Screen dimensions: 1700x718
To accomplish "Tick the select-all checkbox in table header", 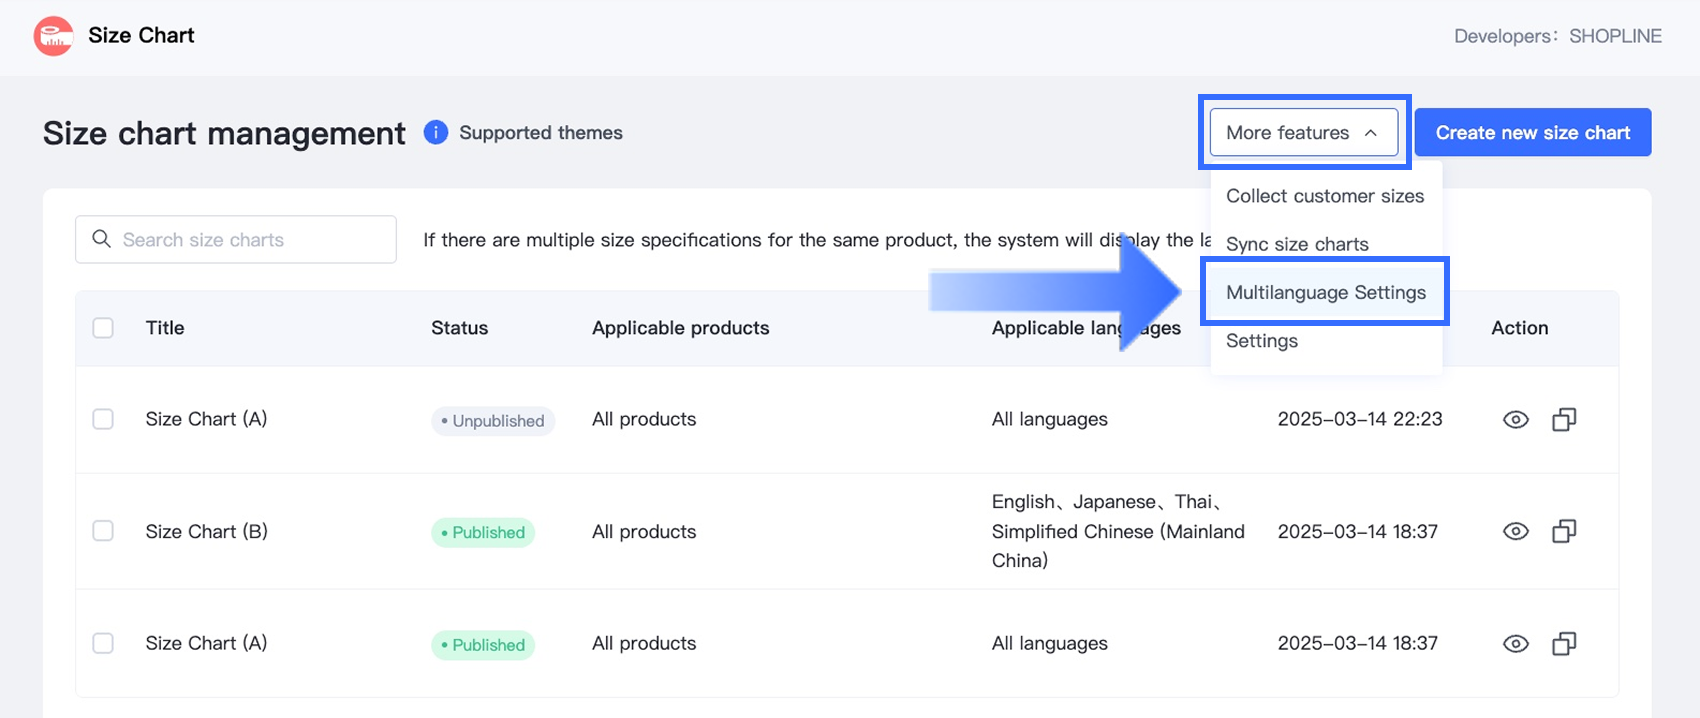I will 103,328.
